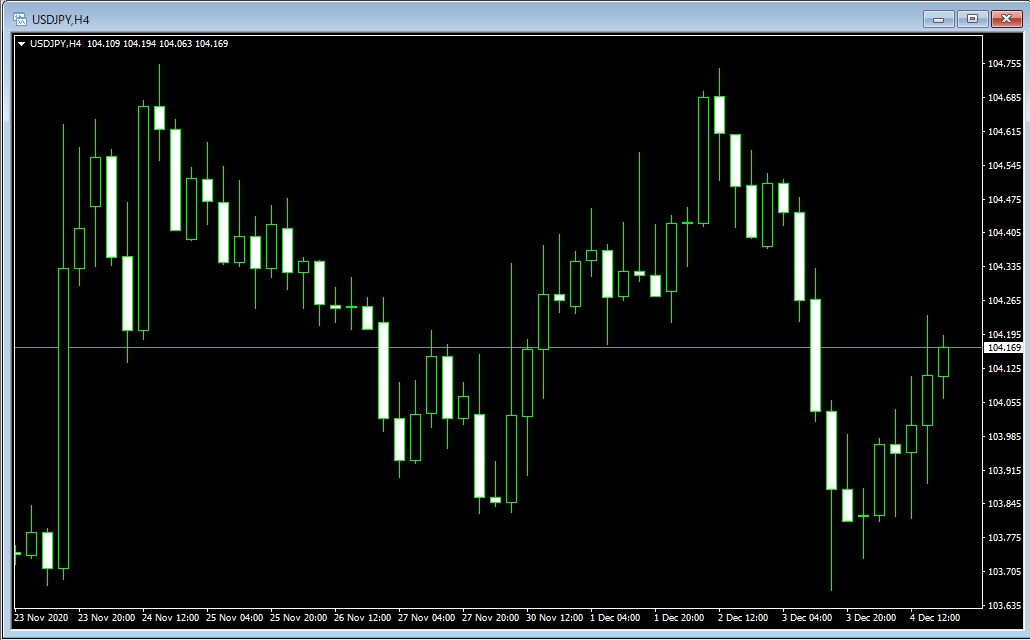Click the 104.265 price axis label
This screenshot has height=640, width=1030.
[1004, 301]
